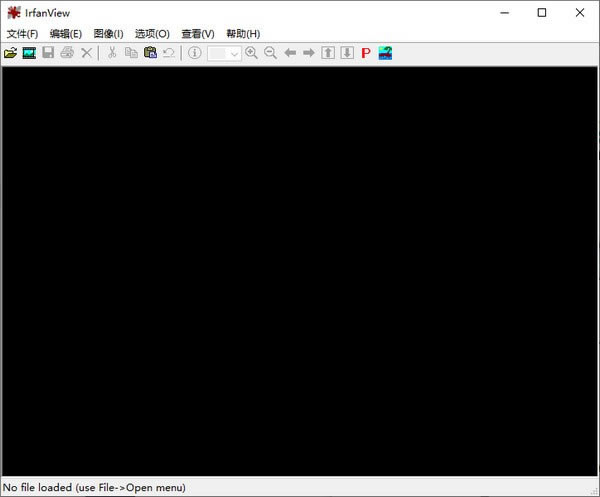Go to previous image with left arrow
This screenshot has height=497, width=600.
[x=290, y=53]
